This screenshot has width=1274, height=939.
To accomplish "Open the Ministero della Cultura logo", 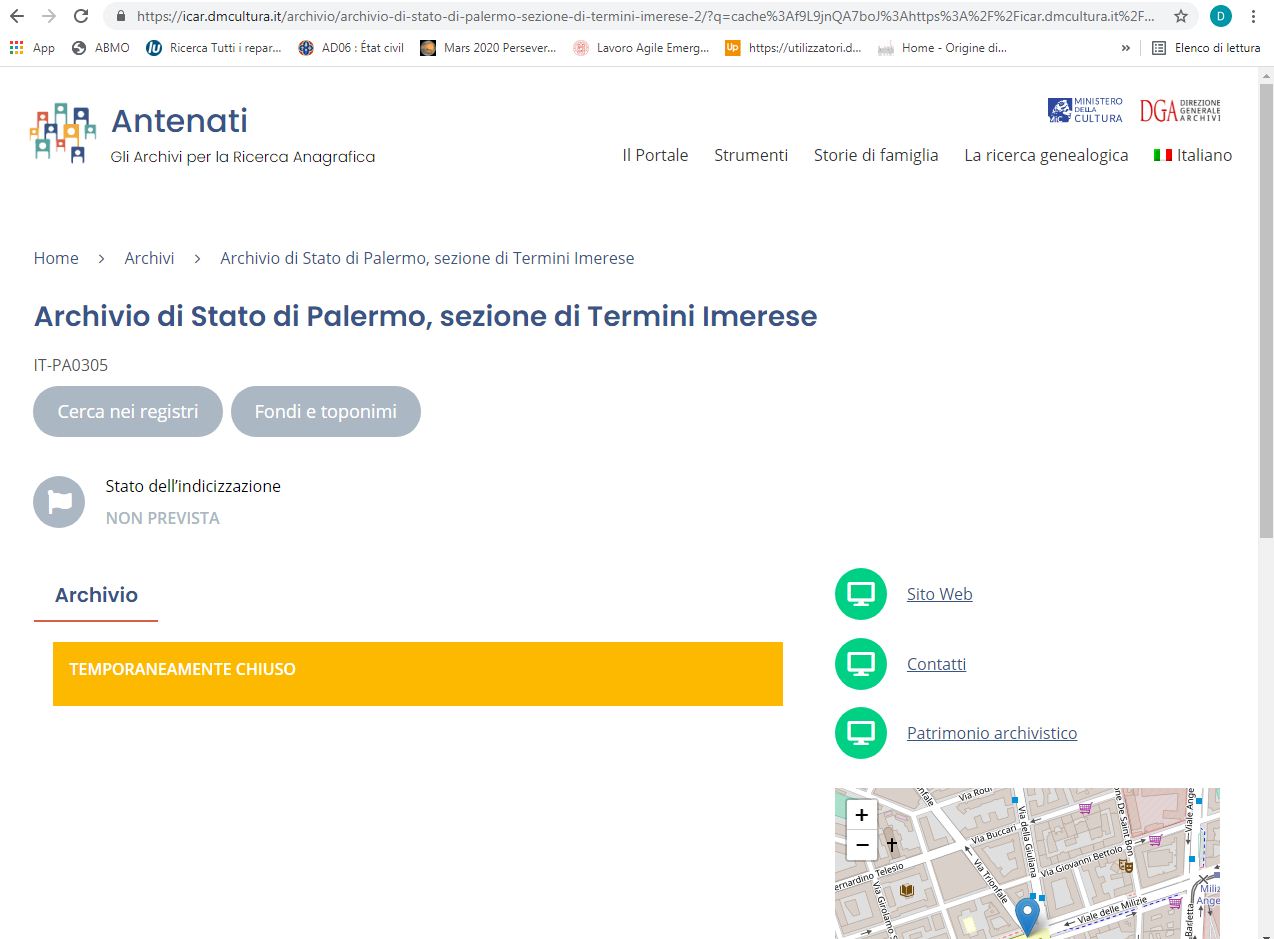I will (1085, 110).
